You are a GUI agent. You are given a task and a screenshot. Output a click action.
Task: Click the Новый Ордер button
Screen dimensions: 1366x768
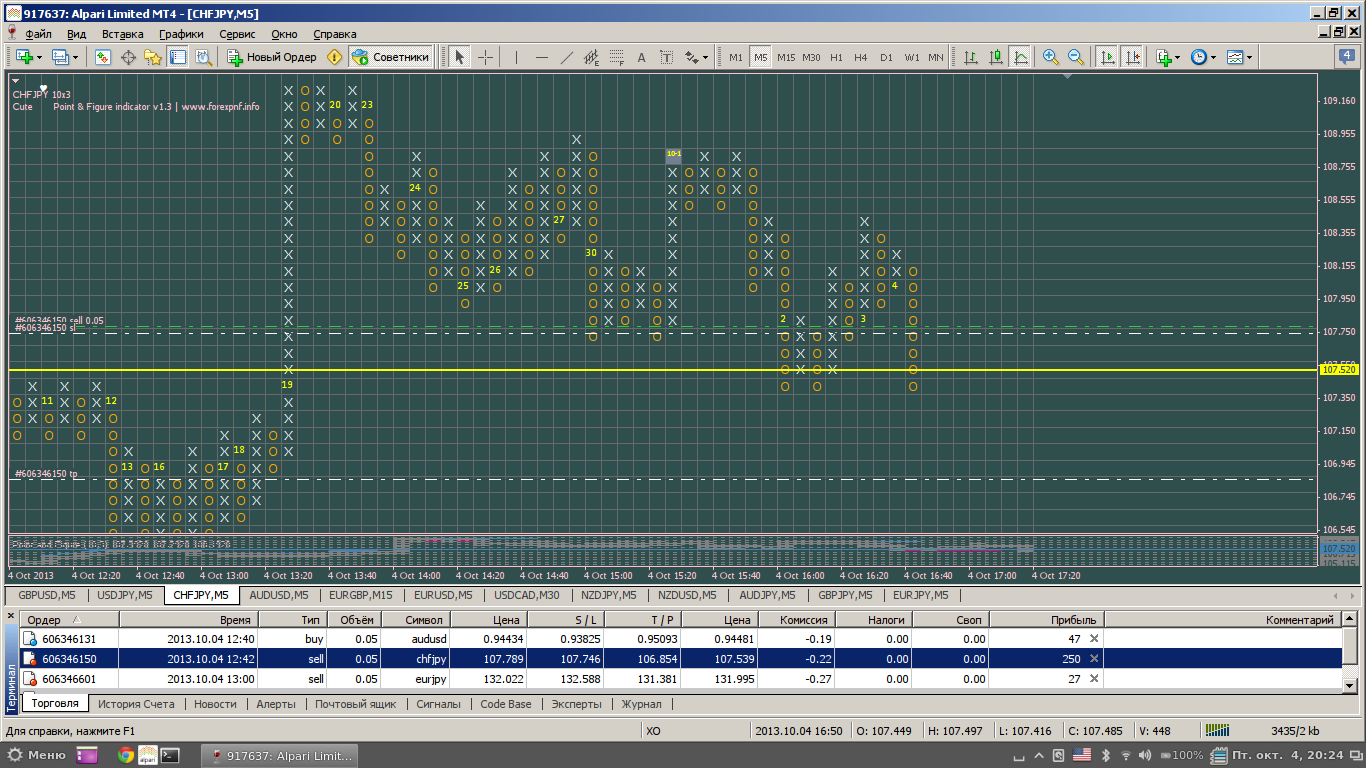coord(272,57)
